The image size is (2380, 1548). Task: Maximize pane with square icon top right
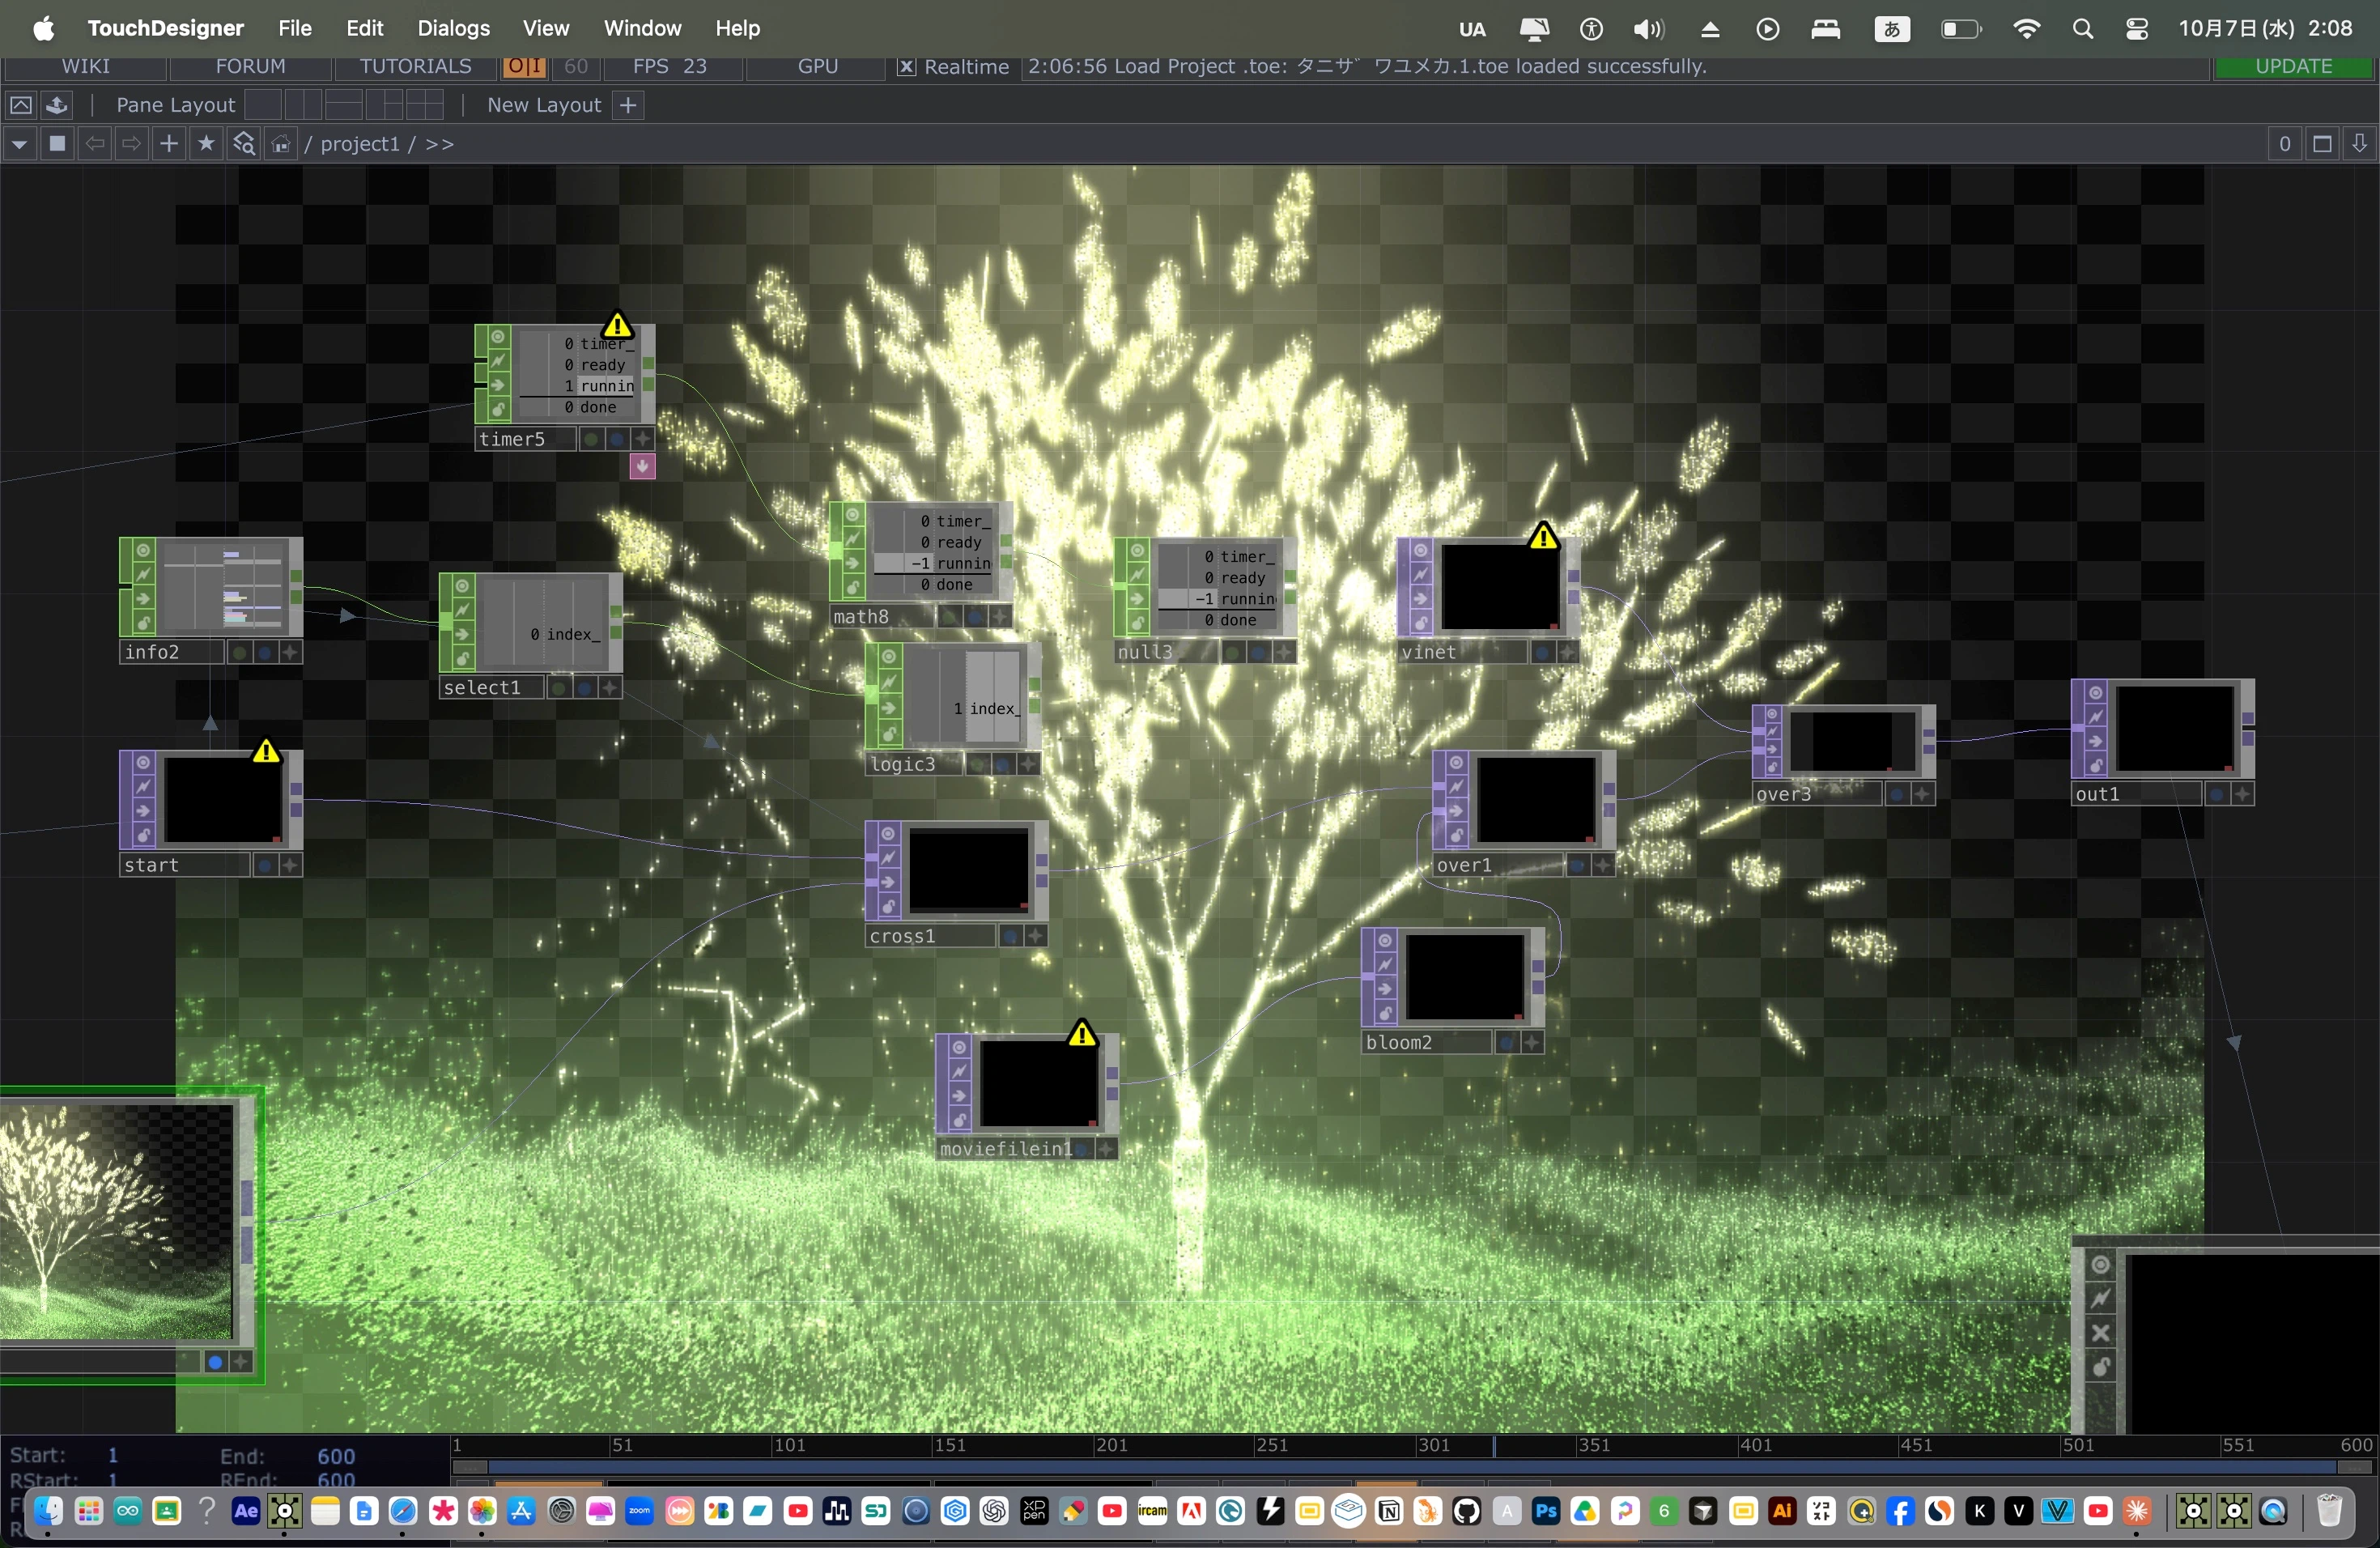[x=2322, y=144]
